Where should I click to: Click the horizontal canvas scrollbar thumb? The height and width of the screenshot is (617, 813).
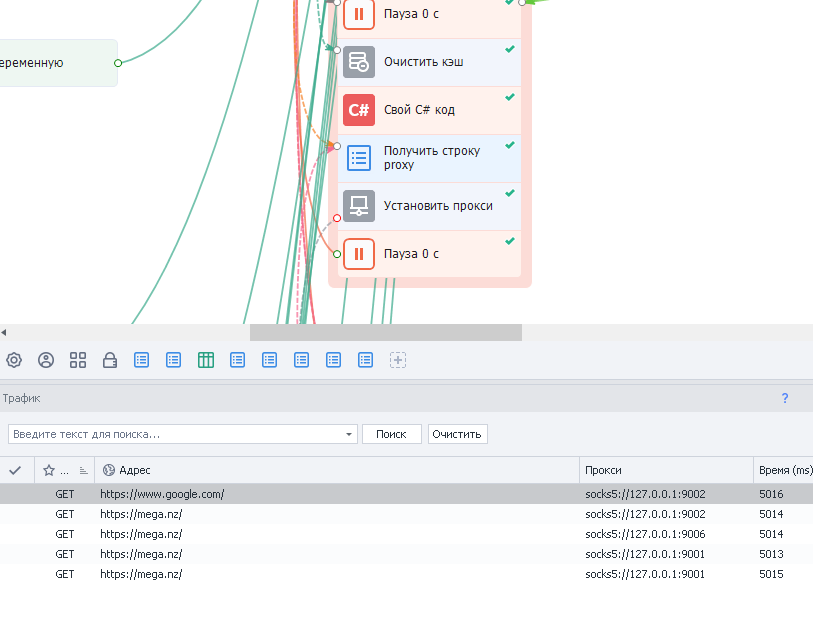(386, 332)
